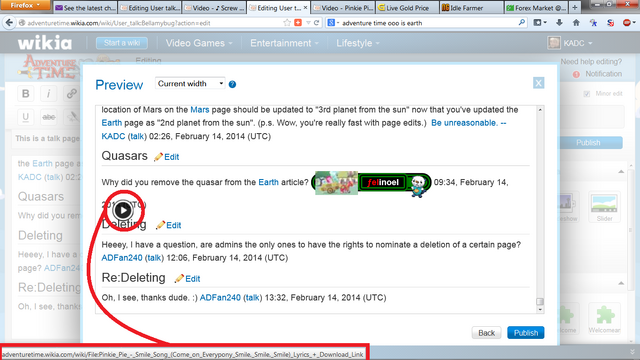The image size is (640, 360).
Task: Click the red plus icon in the address bar
Action: tap(298, 23)
